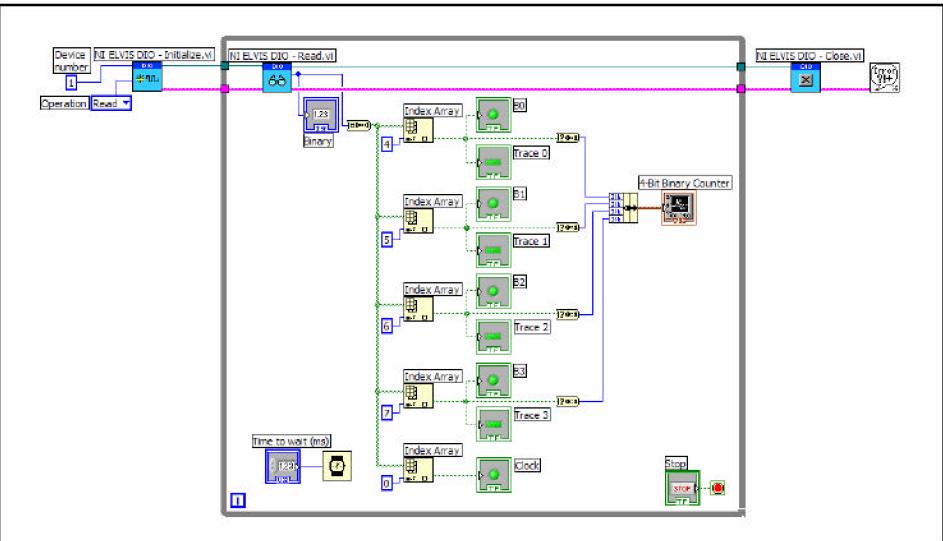Select the NI ELVIS DIO Read VI node

(x=277, y=81)
